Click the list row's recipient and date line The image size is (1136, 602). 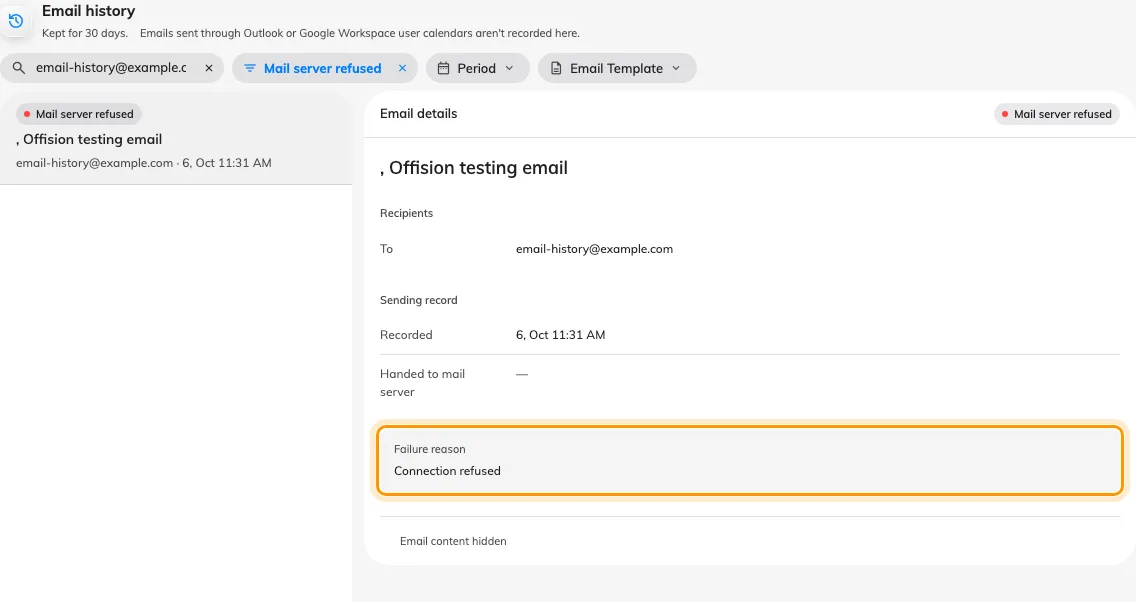(x=143, y=163)
